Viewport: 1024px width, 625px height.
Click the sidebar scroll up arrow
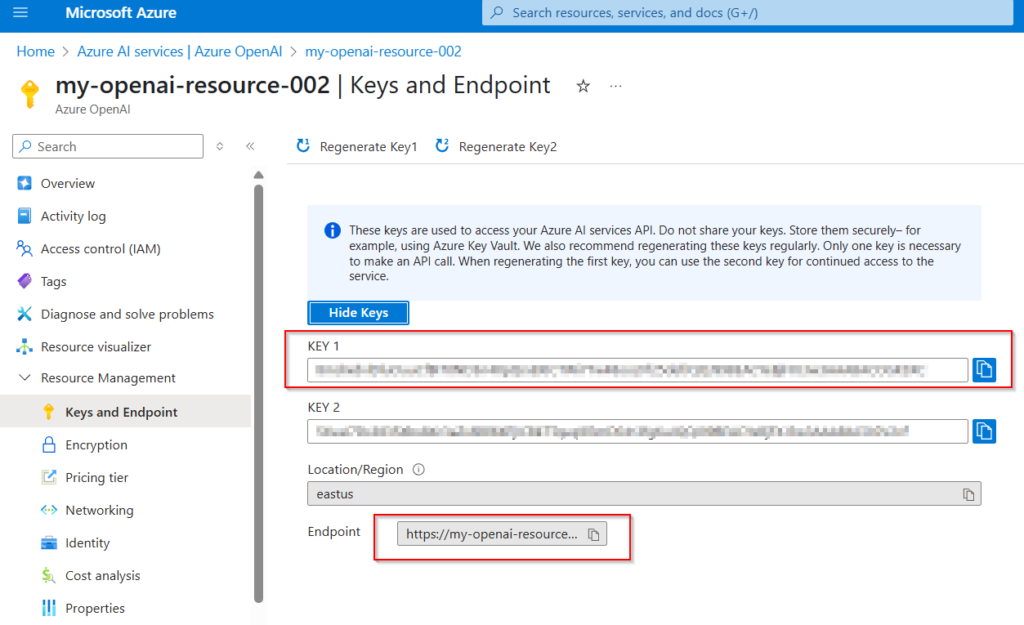point(259,175)
